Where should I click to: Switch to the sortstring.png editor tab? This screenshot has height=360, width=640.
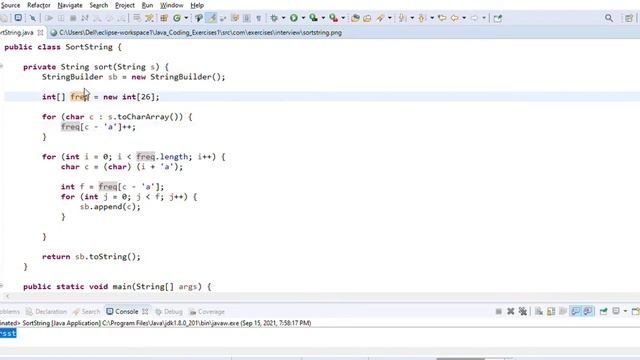click(196, 33)
